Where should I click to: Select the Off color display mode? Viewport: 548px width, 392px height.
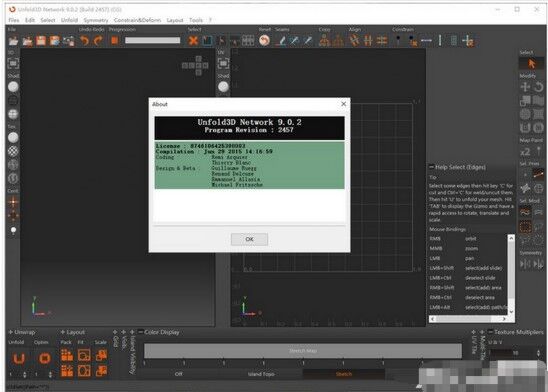pos(179,374)
